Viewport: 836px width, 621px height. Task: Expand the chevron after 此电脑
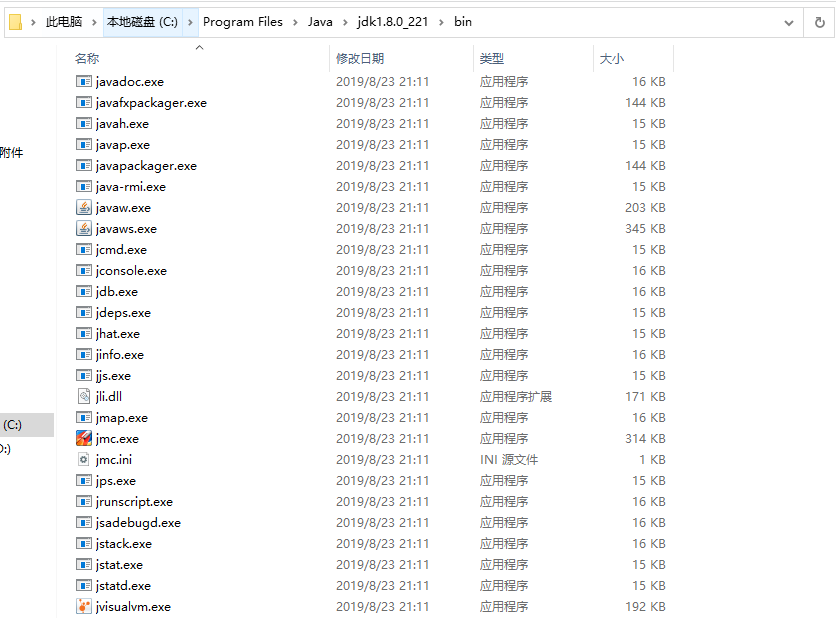tap(94, 22)
